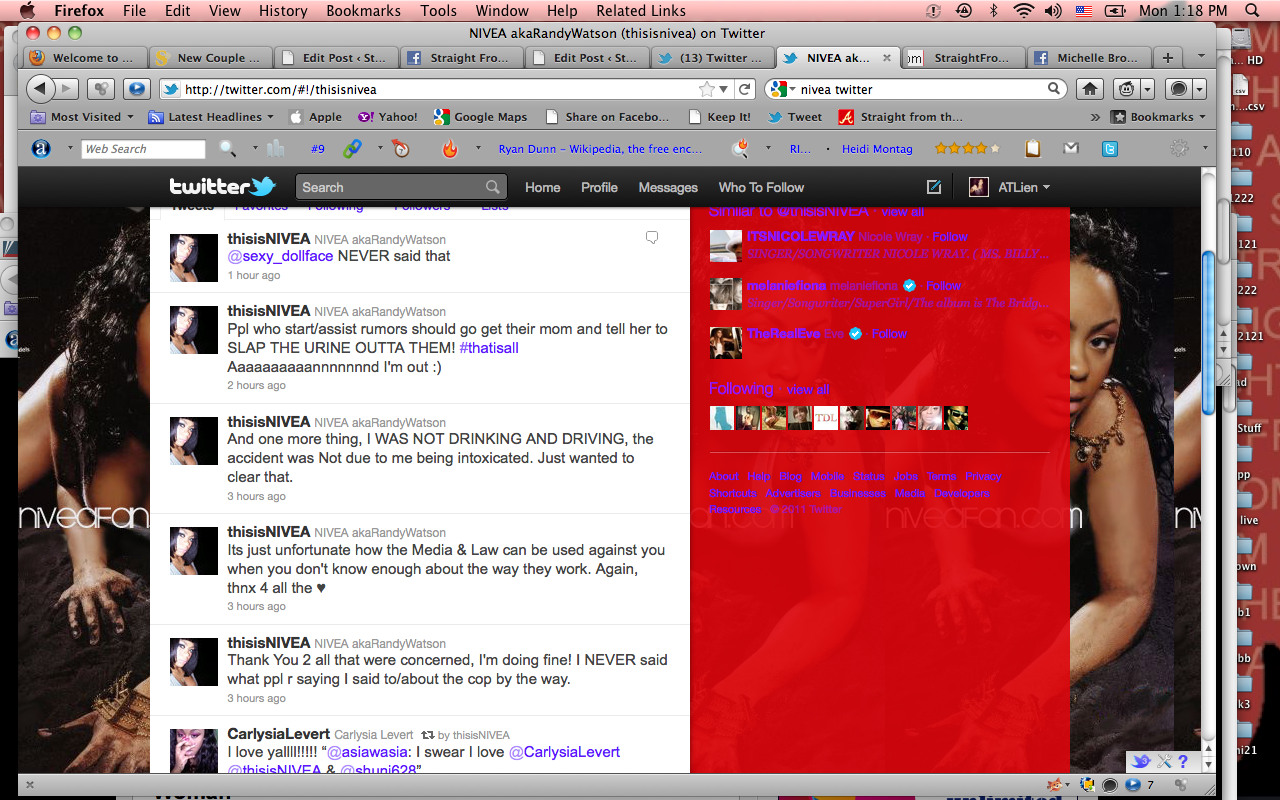Click the envelope mail icon in the toolbar
Image resolution: width=1280 pixels, height=800 pixels.
point(1071,149)
